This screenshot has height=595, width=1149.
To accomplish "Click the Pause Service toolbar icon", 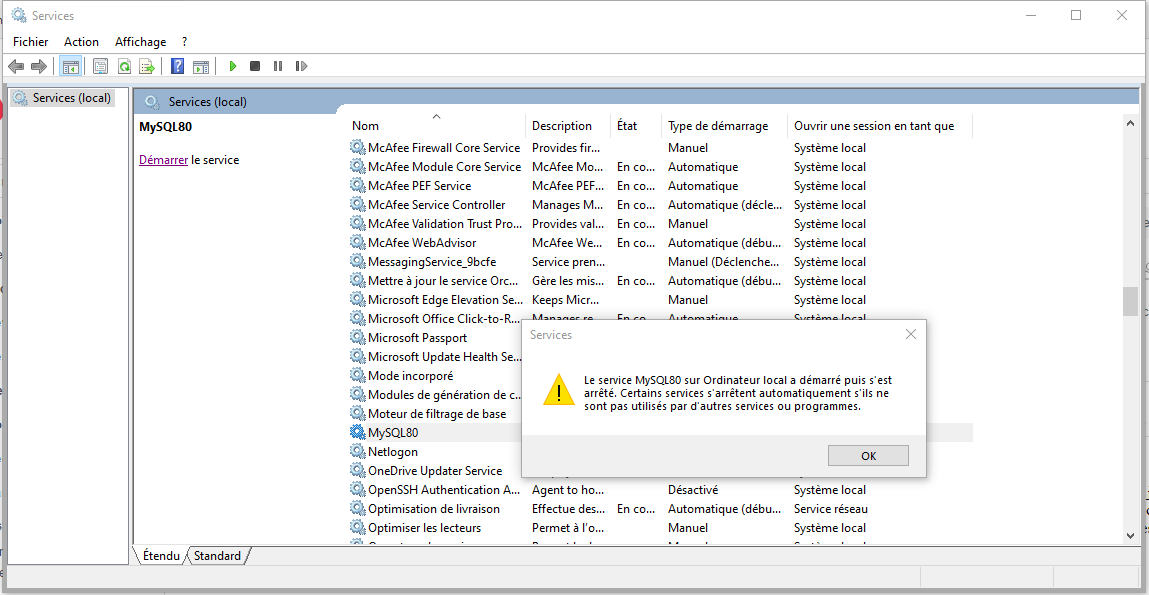I will pyautogui.click(x=278, y=66).
